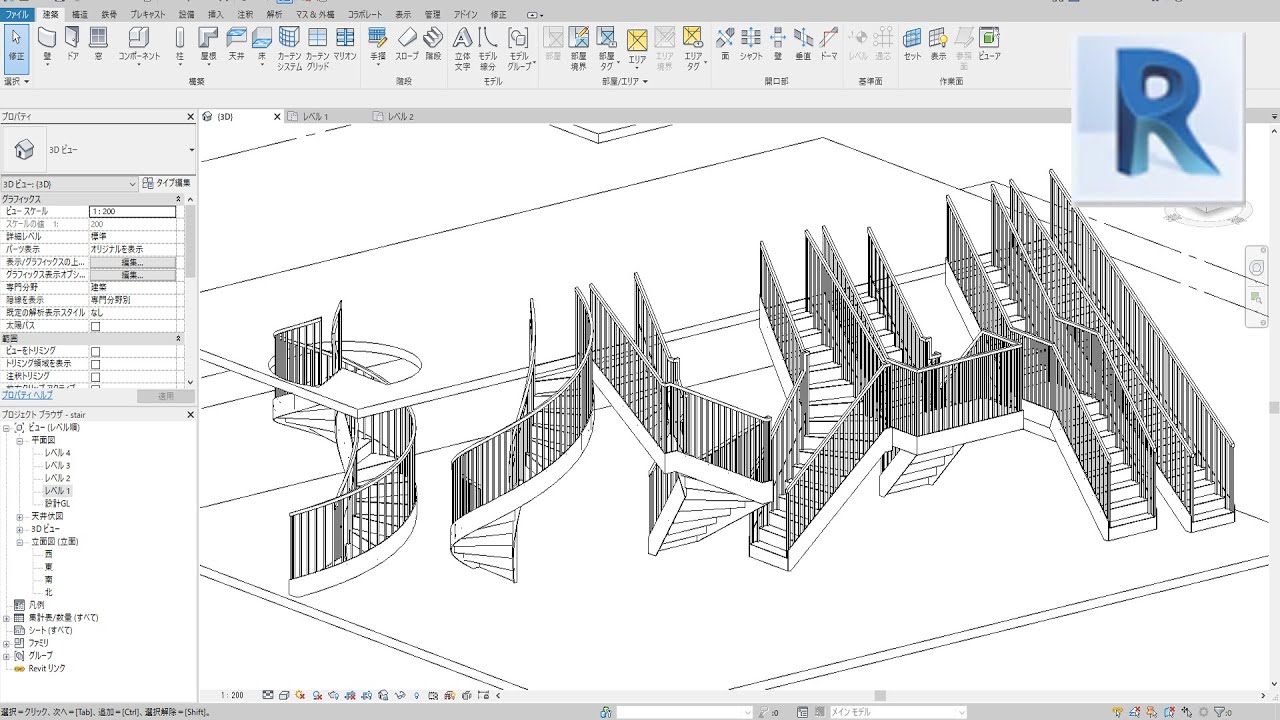Select the シャフト (Shaft) opening tool
This screenshot has width=1280, height=720.
point(751,45)
